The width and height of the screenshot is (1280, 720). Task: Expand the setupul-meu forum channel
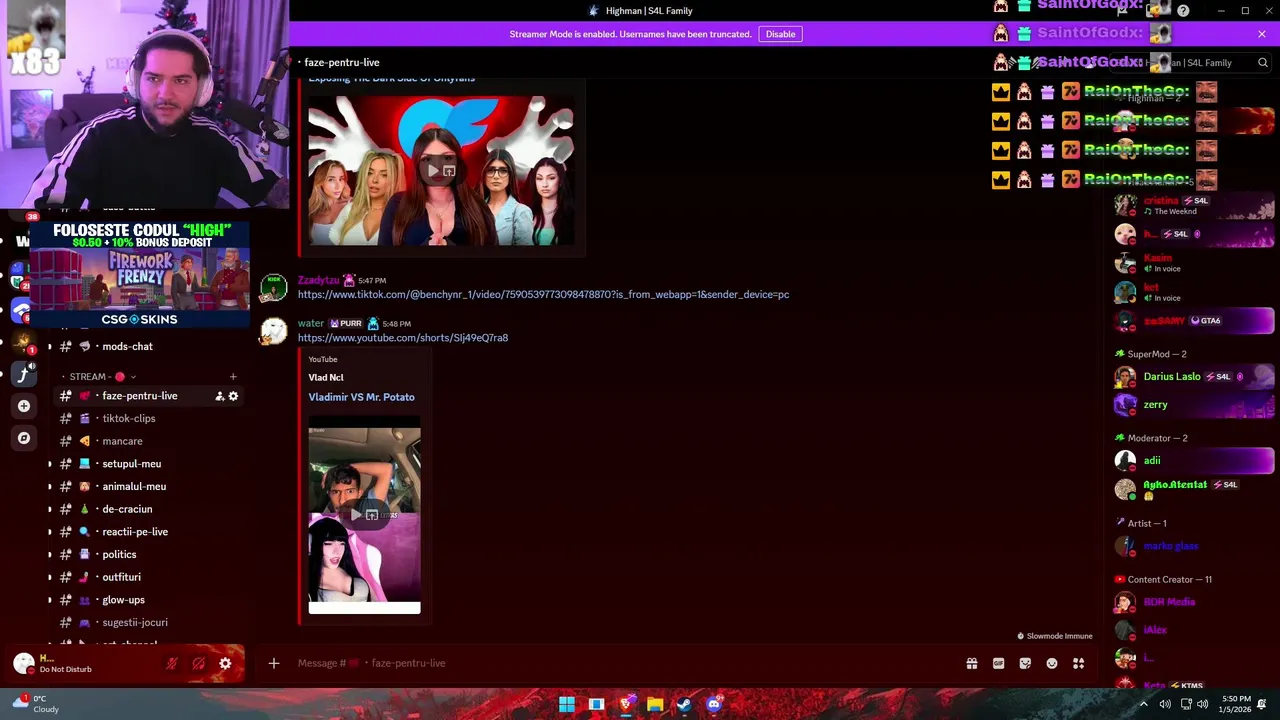point(50,464)
